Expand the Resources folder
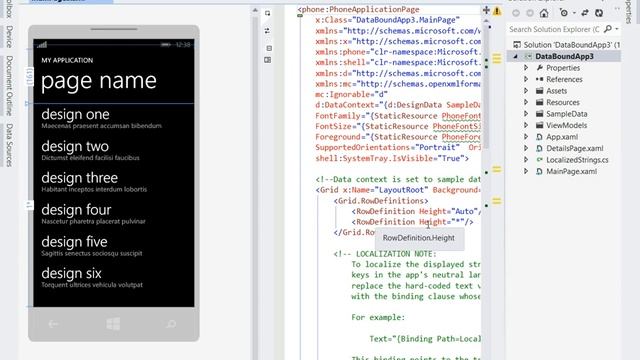The width and height of the screenshot is (640, 360). click(526, 102)
